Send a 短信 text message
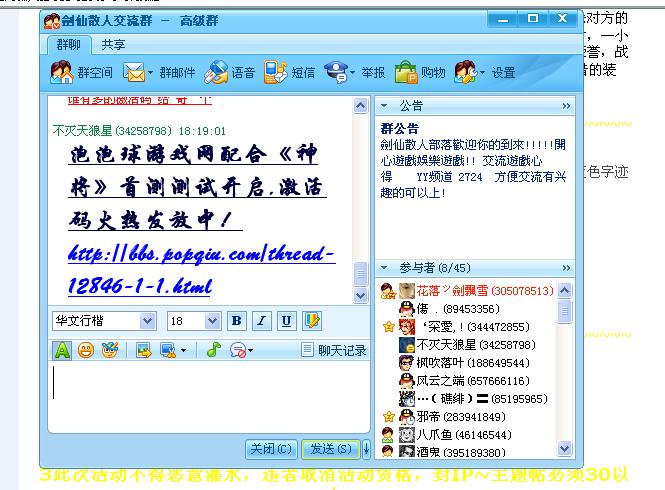 click(276, 72)
